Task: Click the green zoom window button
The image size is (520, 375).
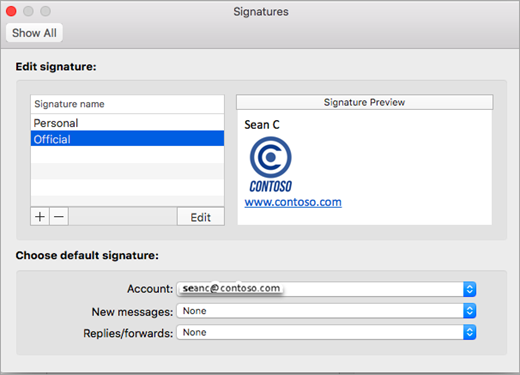Action: [x=46, y=11]
